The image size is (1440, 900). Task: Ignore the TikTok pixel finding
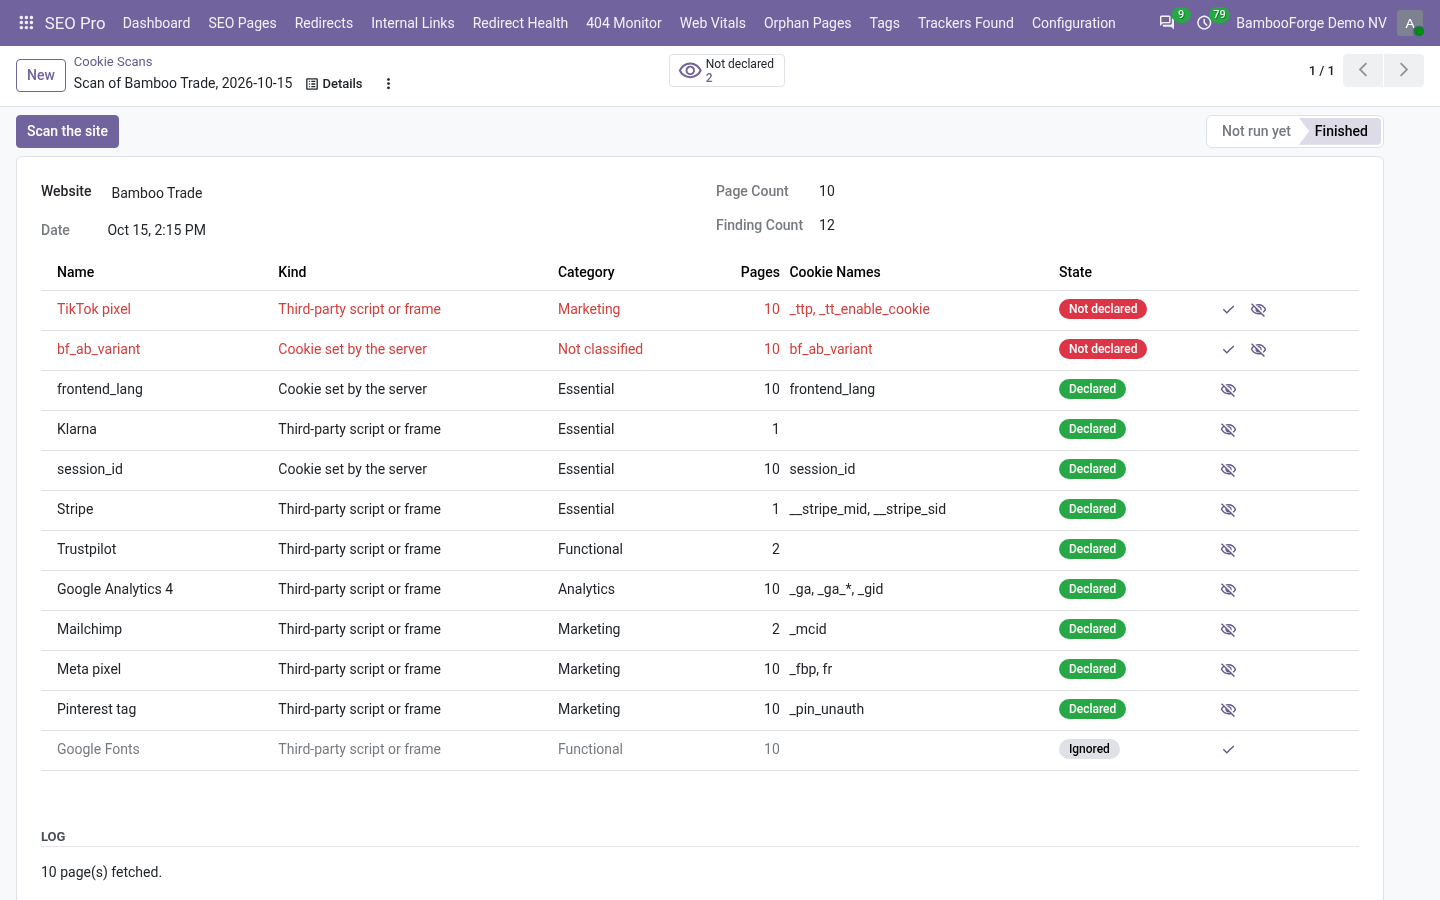[1258, 310]
